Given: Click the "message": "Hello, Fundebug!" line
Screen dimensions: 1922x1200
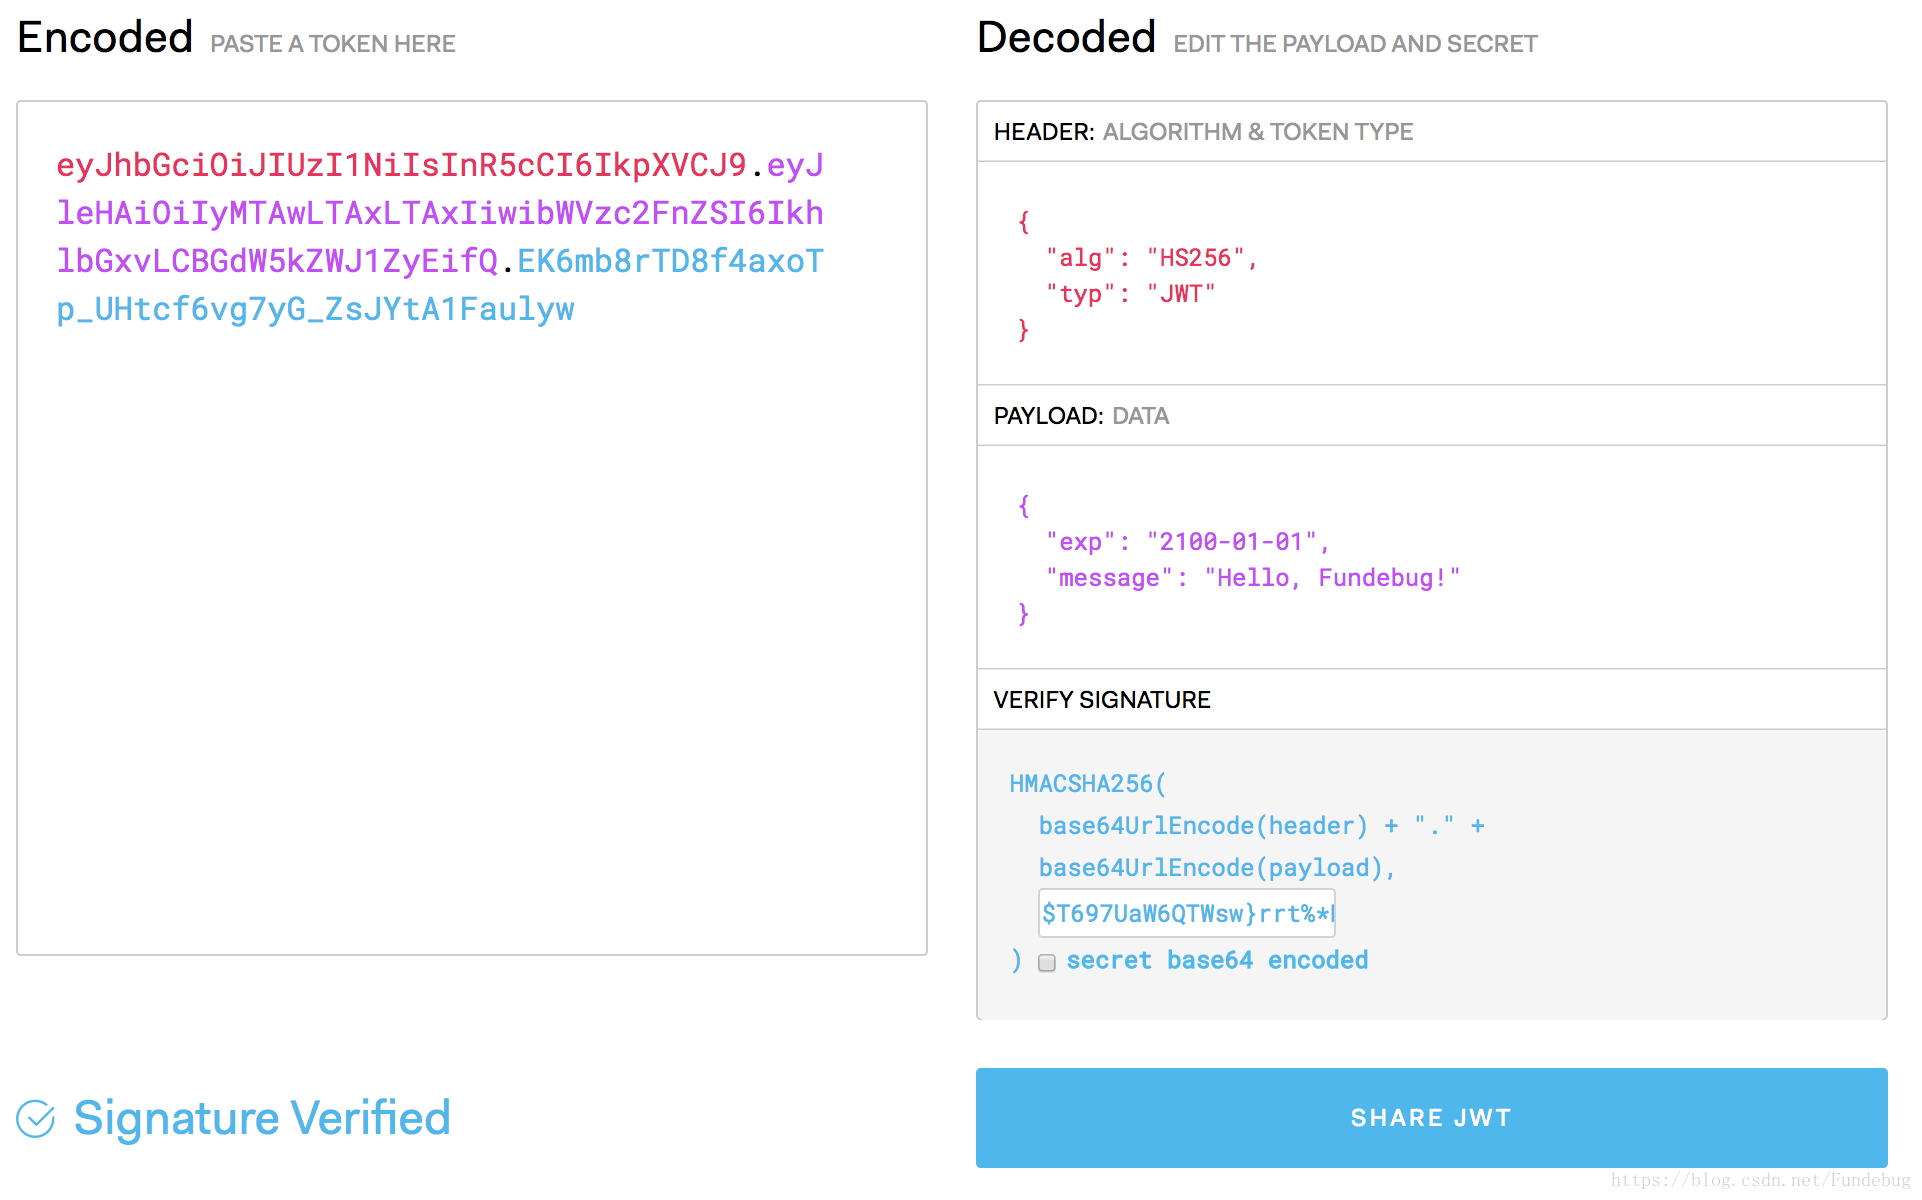Looking at the screenshot, I should (x=1252, y=578).
